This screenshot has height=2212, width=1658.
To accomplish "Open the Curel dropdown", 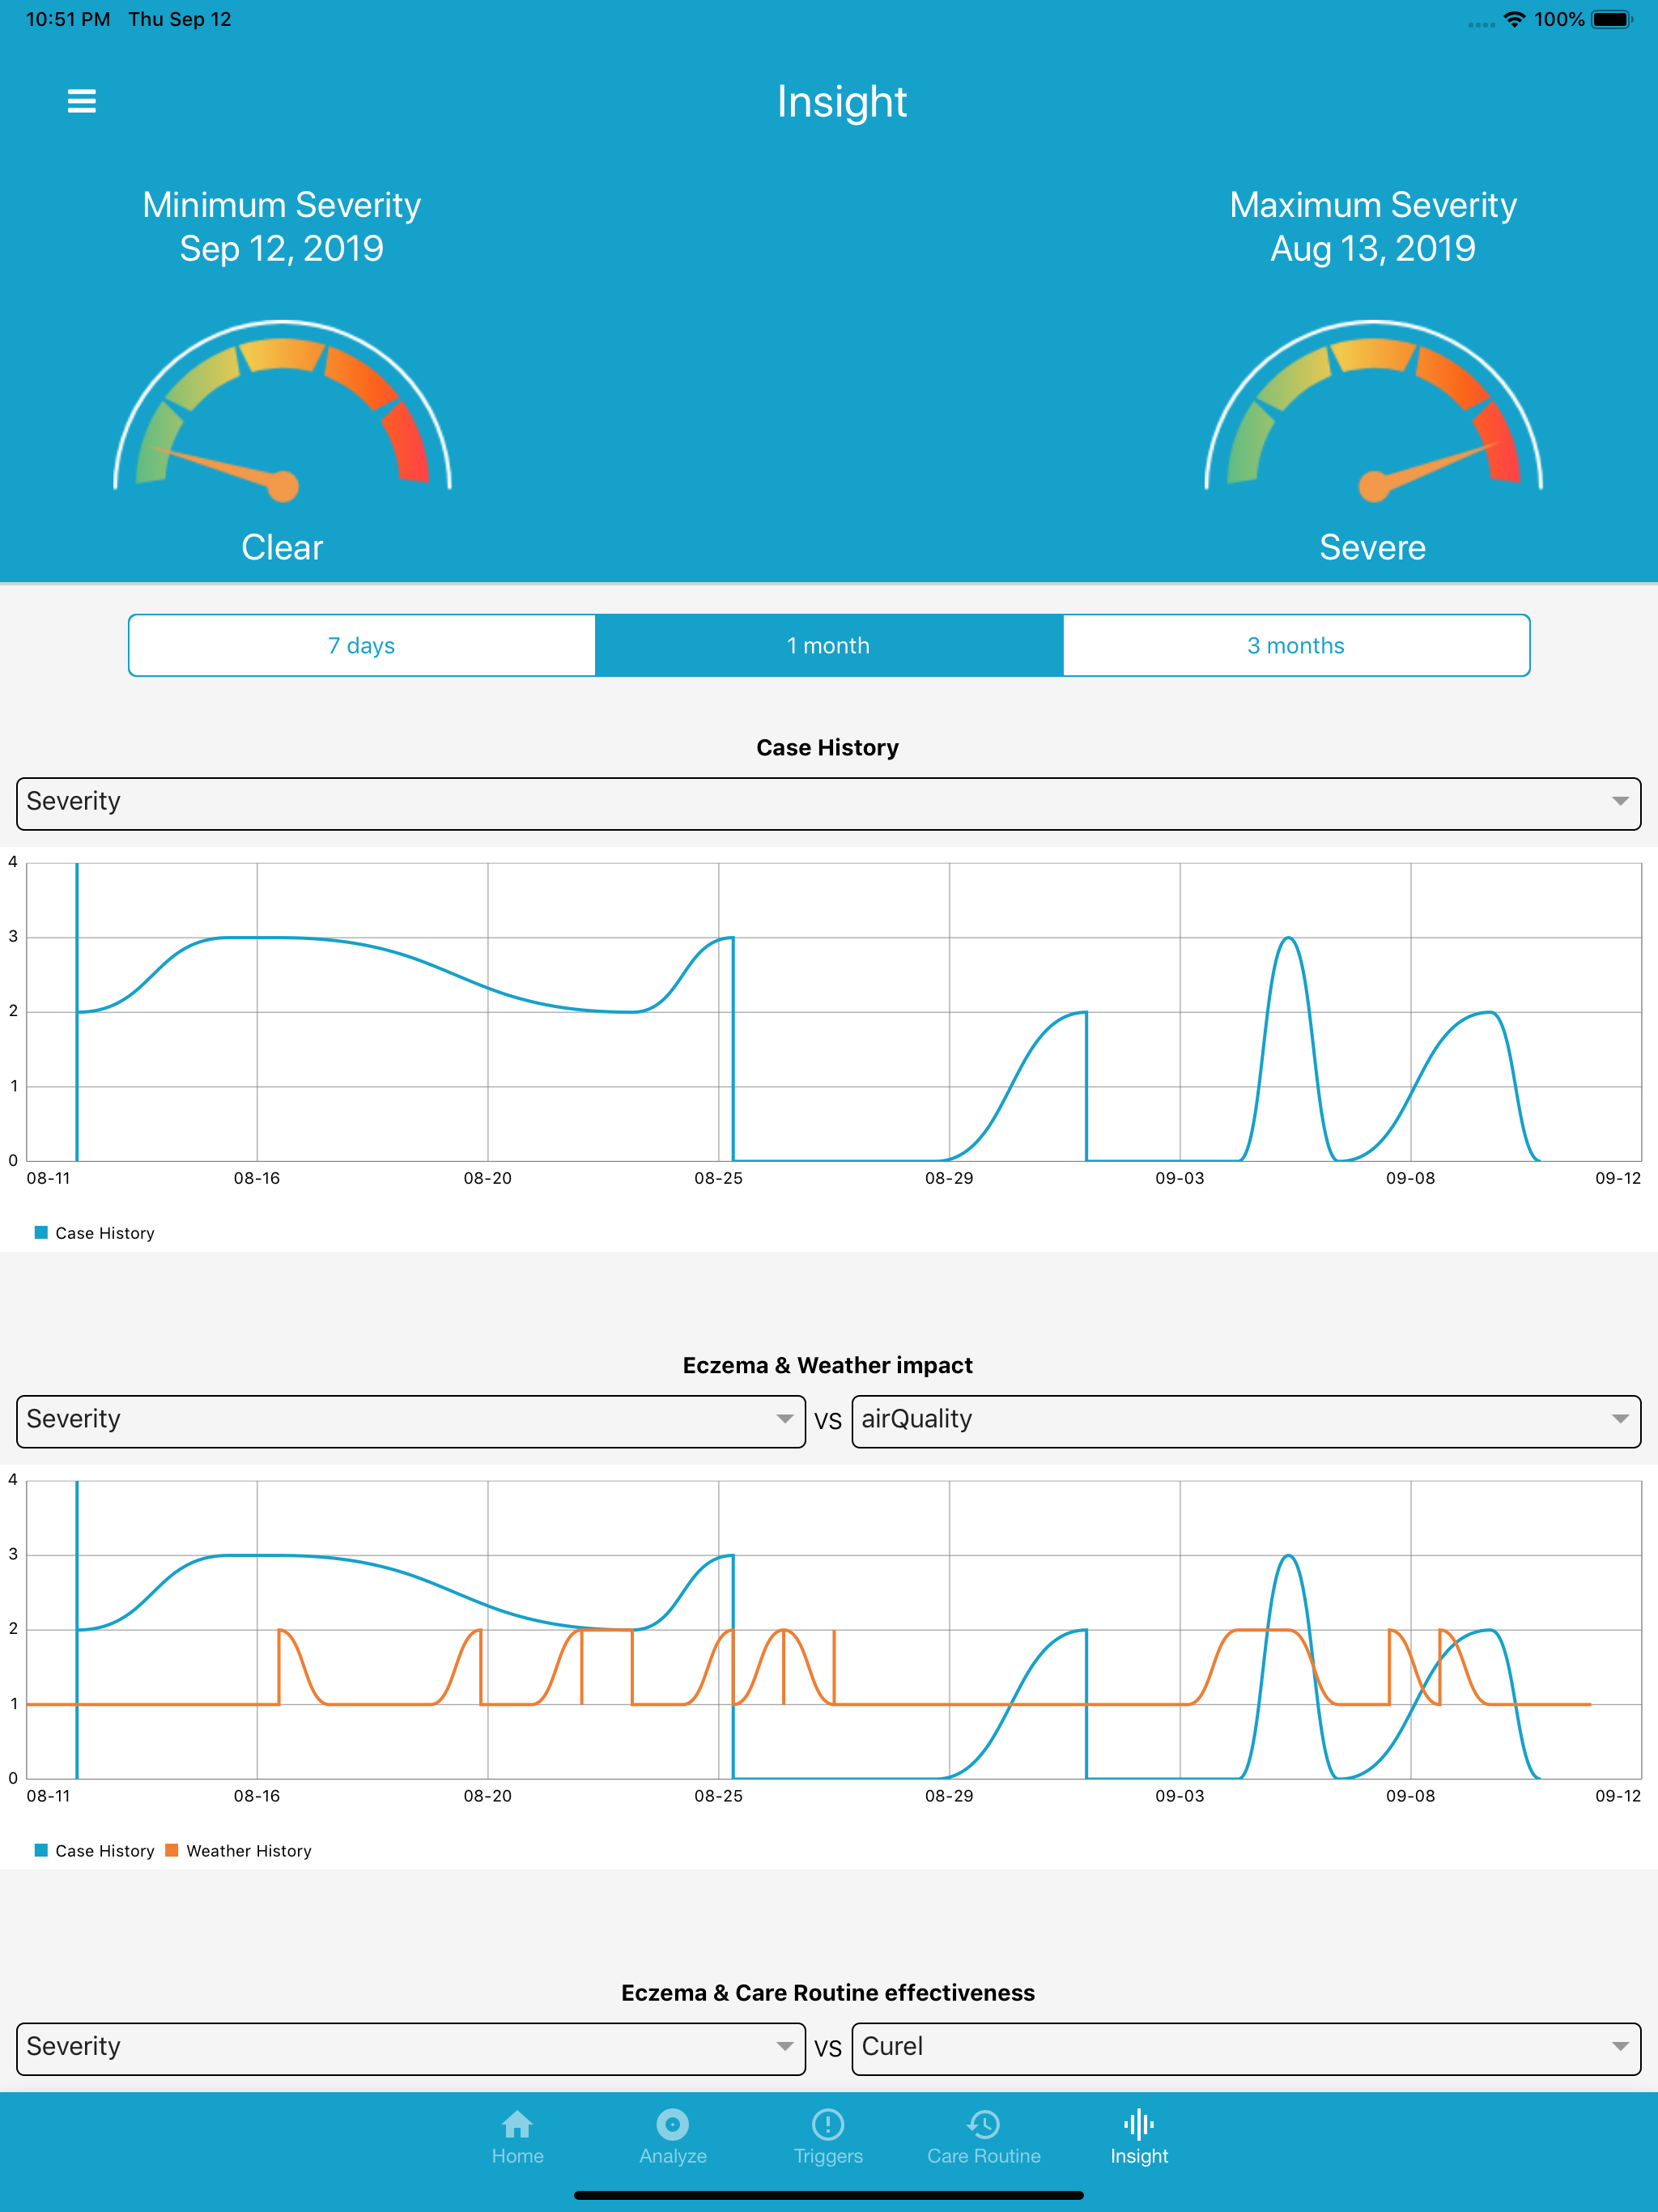I will point(1246,2048).
